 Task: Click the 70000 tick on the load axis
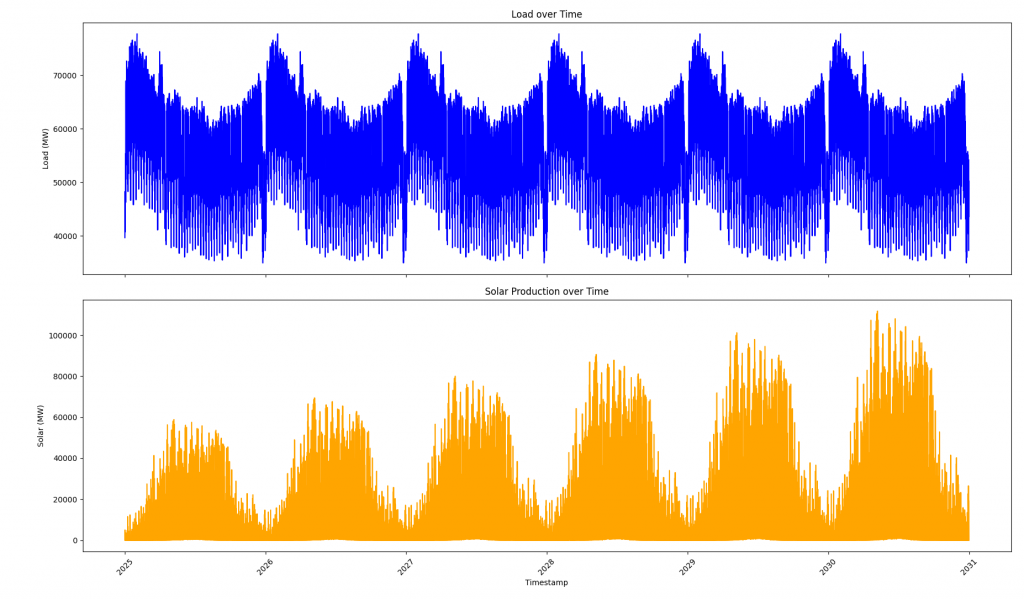(x=63, y=76)
